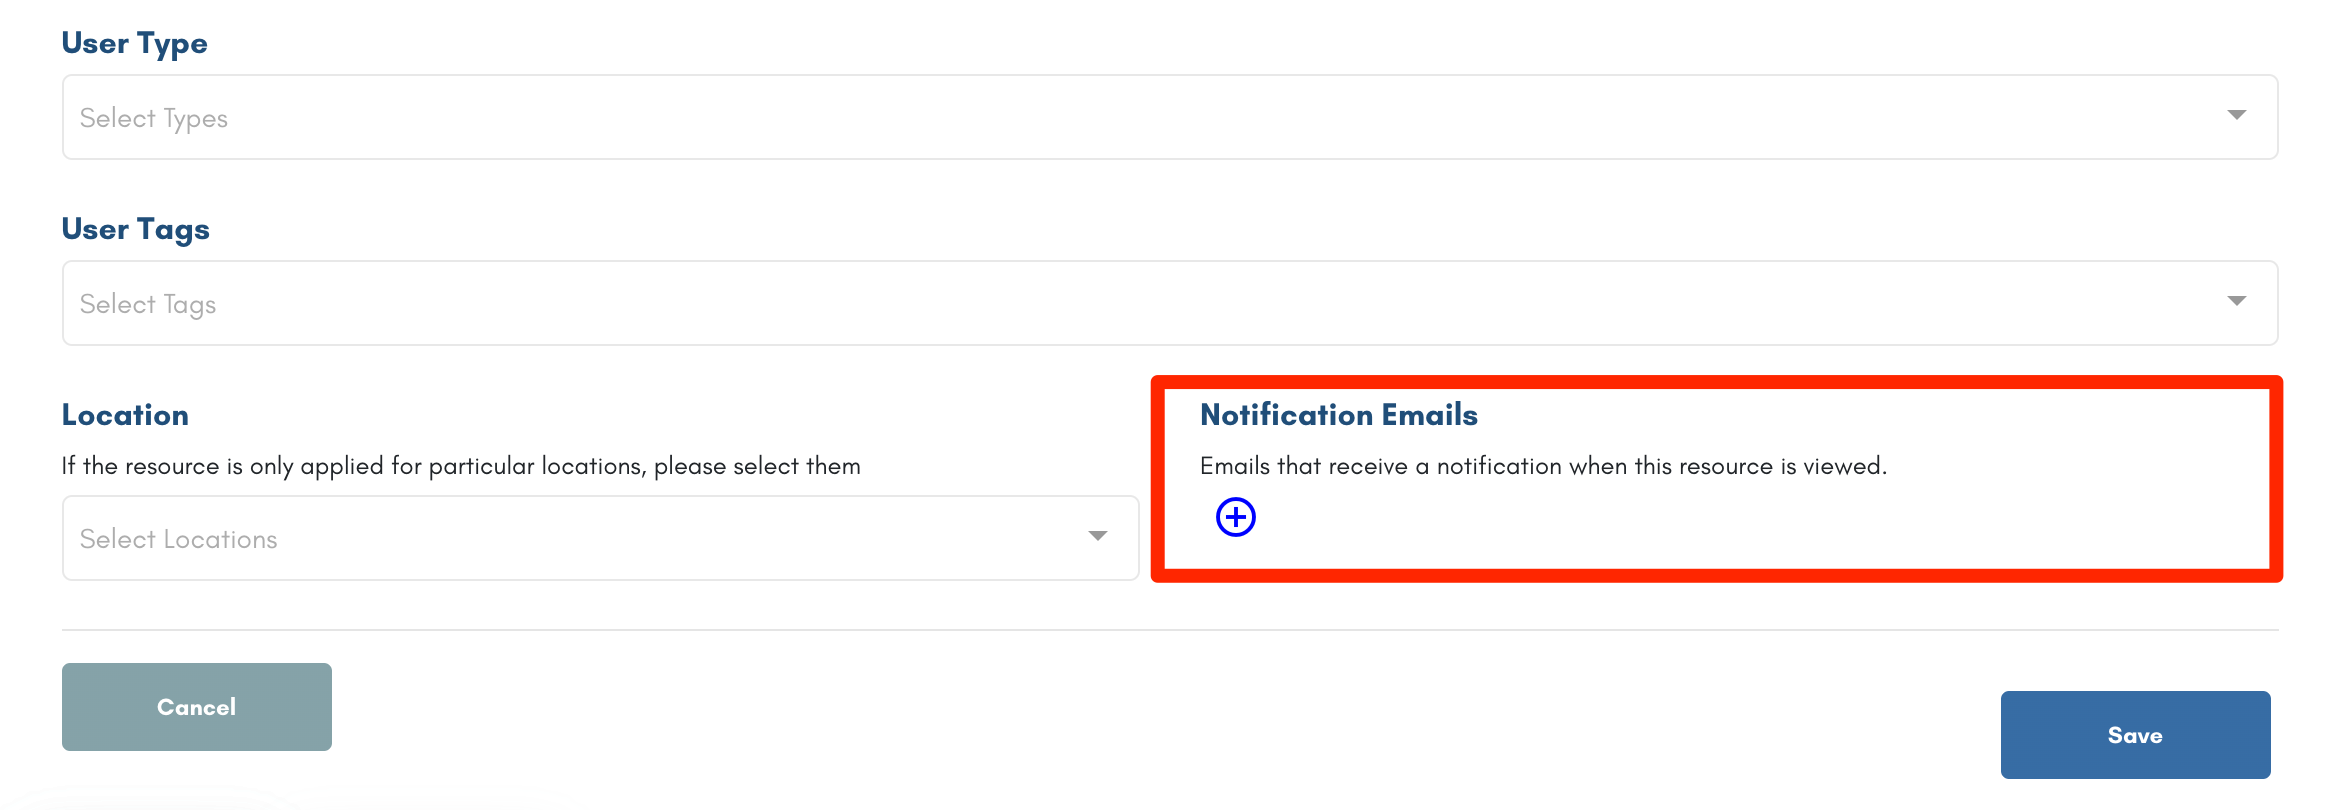2344x810 pixels.
Task: Click the User Tags heading
Action: click(136, 230)
